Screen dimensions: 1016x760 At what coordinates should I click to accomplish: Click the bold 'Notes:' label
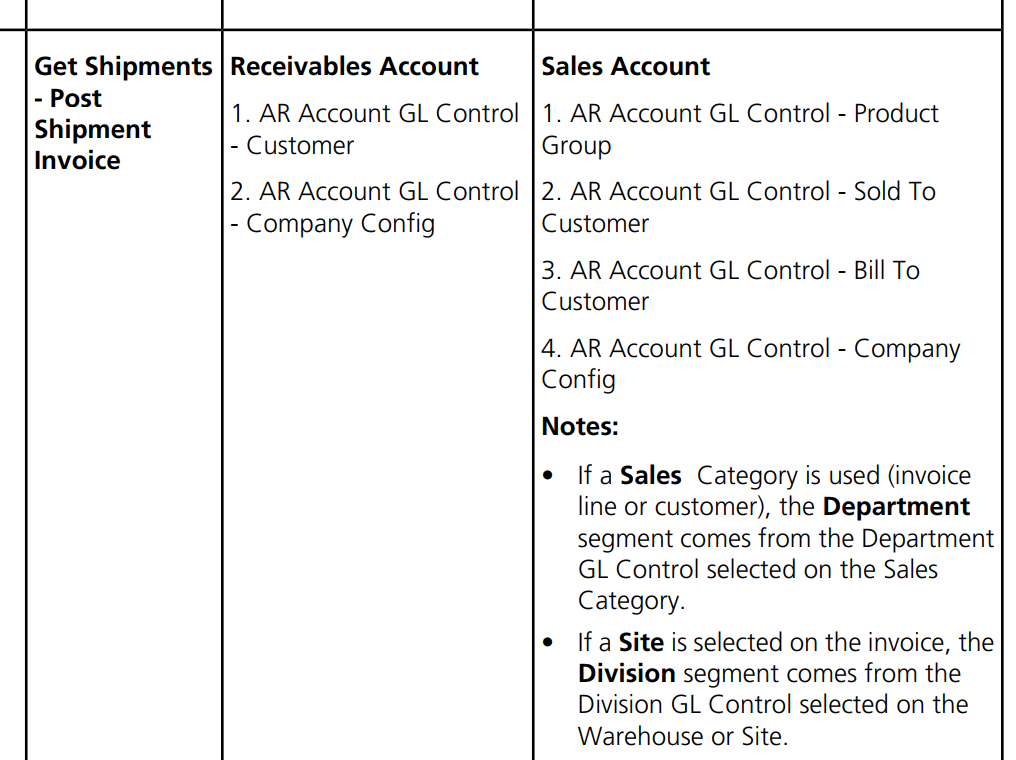pos(580,426)
